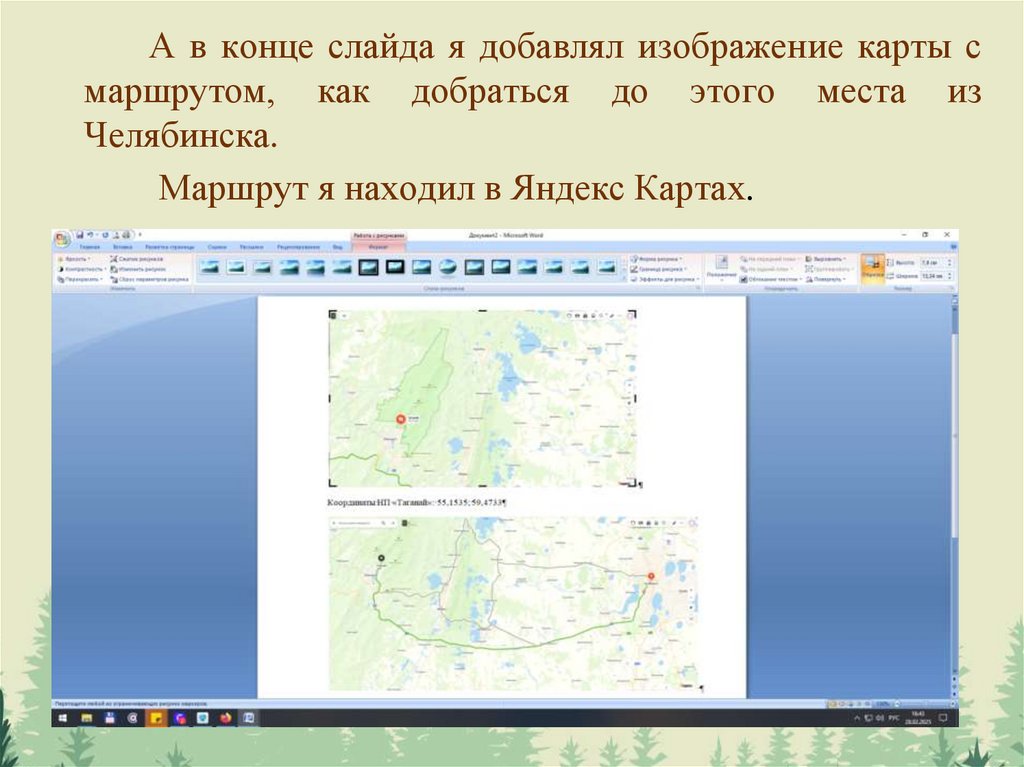Click Сжатие рисунков compress pictures
This screenshot has height=767, width=1024.
136,259
